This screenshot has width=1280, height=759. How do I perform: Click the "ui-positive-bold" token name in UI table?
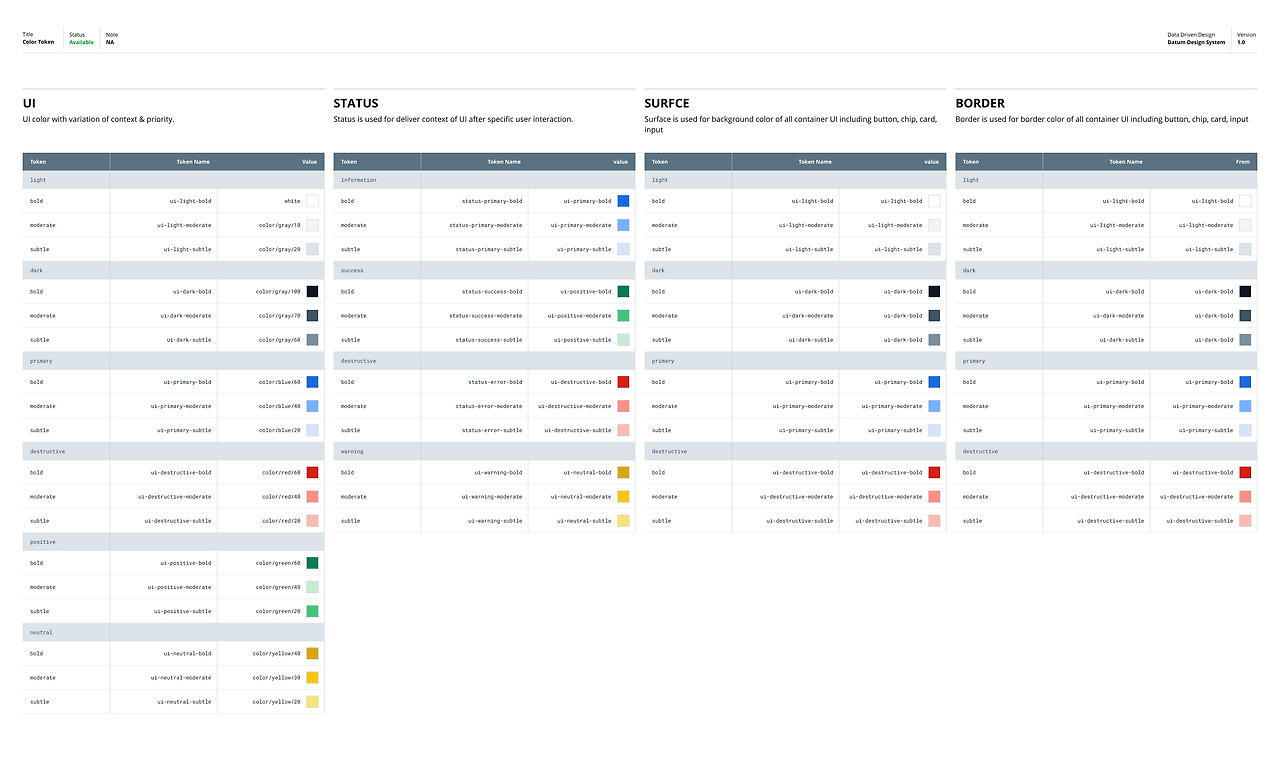186,563
